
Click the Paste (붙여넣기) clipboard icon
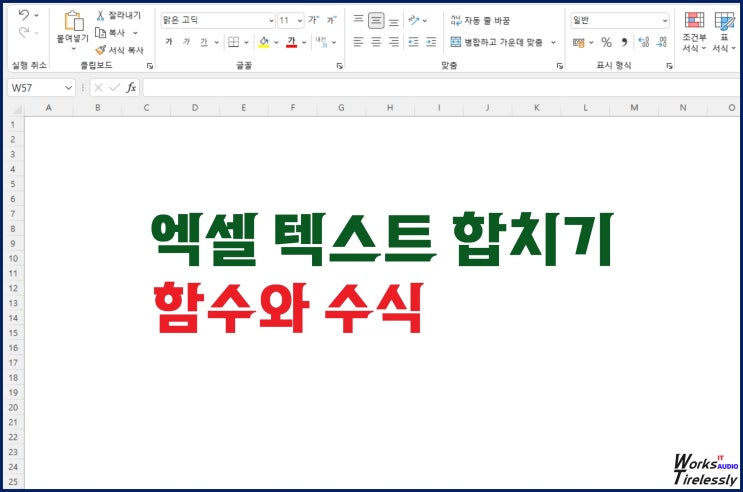click(x=73, y=21)
